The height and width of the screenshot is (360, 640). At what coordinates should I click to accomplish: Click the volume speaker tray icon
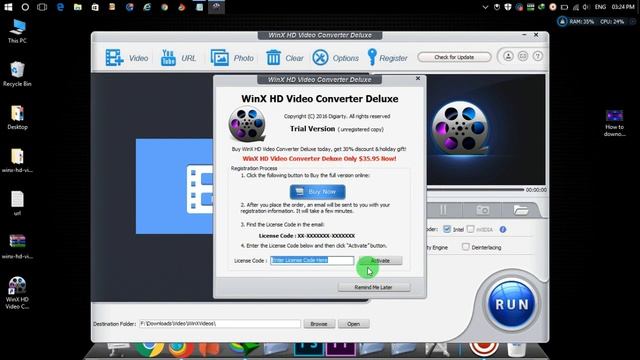[x=587, y=7]
